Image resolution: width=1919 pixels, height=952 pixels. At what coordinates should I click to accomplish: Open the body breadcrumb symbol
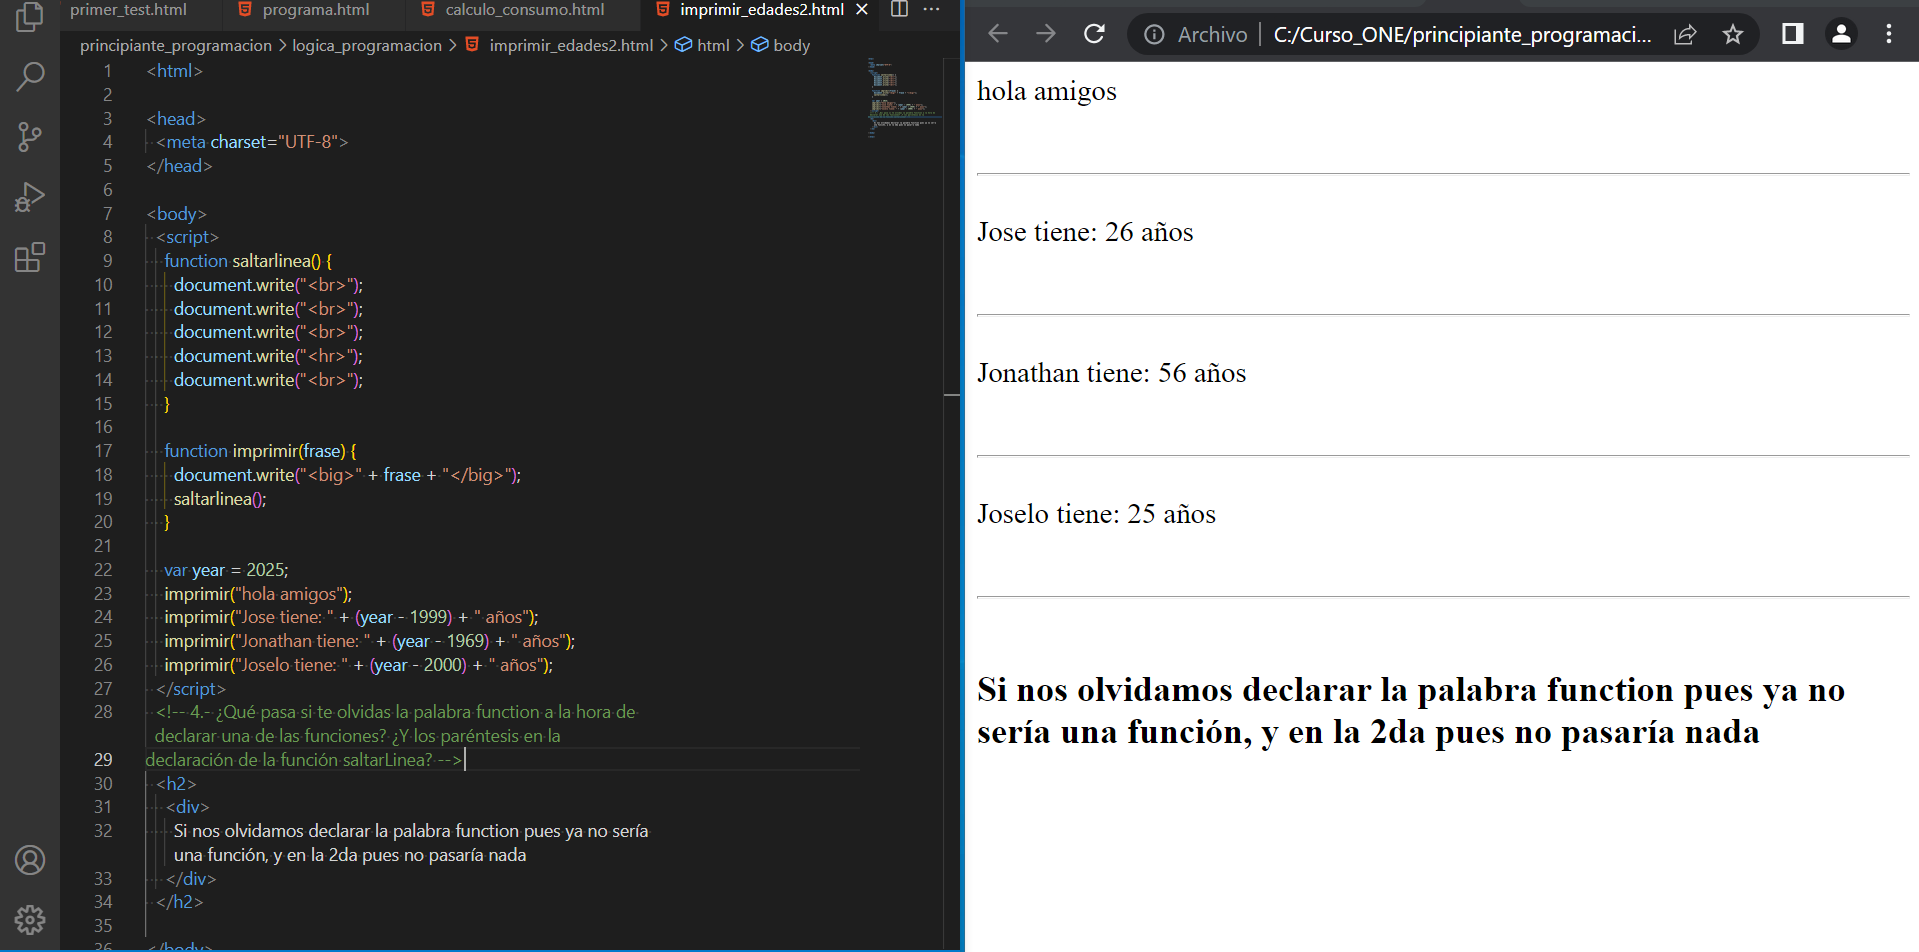click(780, 46)
